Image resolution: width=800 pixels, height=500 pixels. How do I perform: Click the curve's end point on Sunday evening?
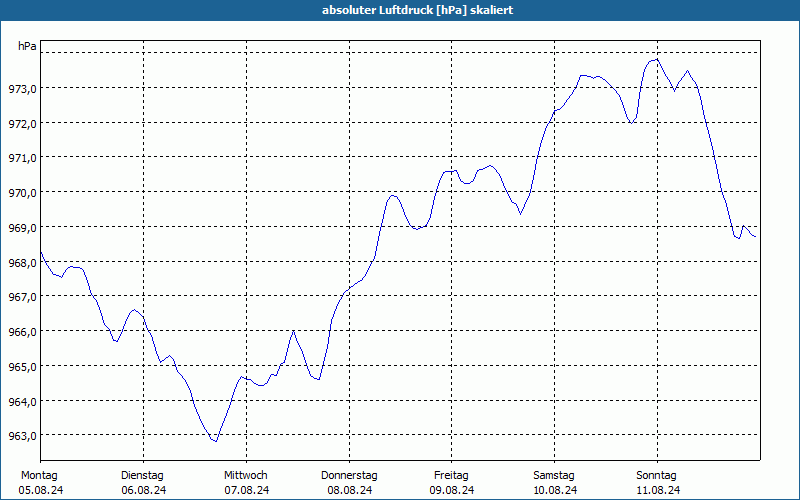pos(755,236)
